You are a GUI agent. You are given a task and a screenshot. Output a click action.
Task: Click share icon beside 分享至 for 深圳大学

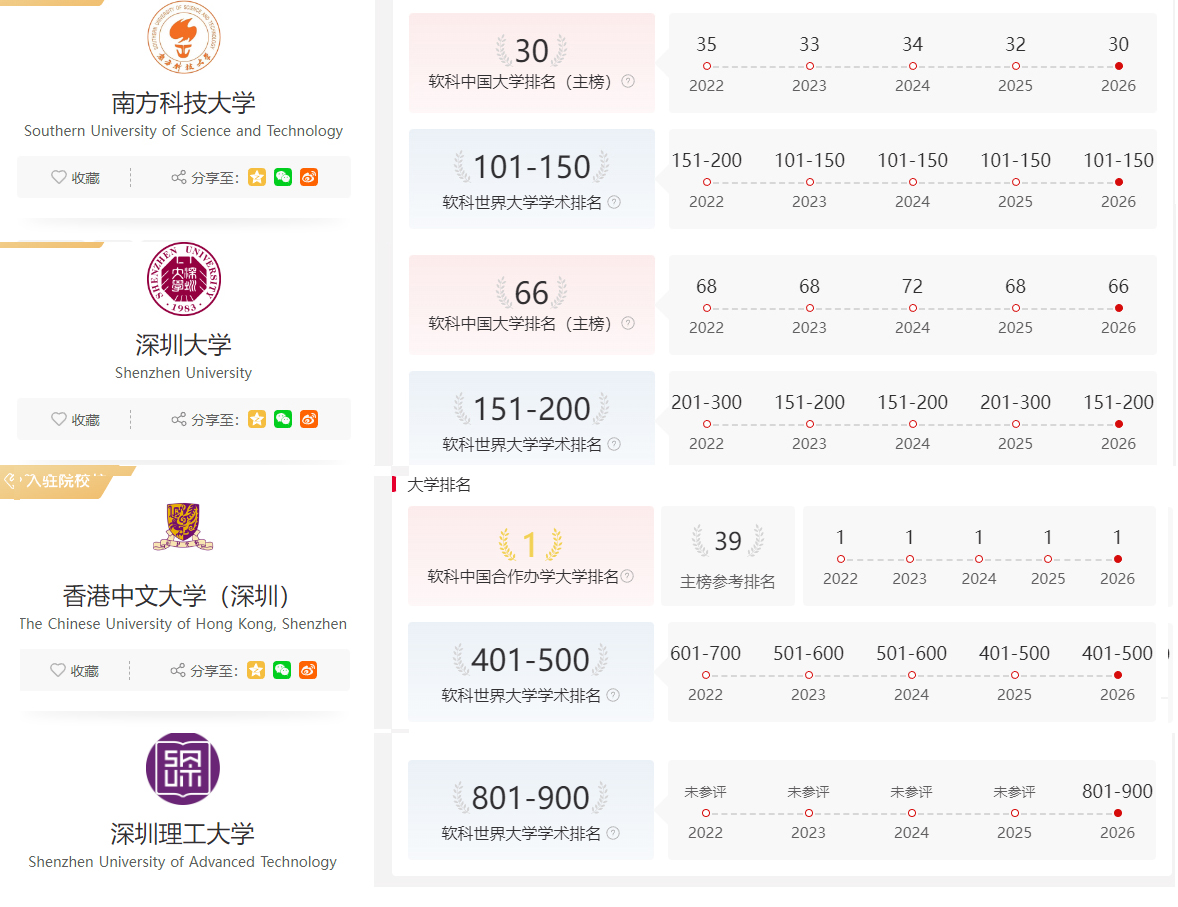pos(179,419)
